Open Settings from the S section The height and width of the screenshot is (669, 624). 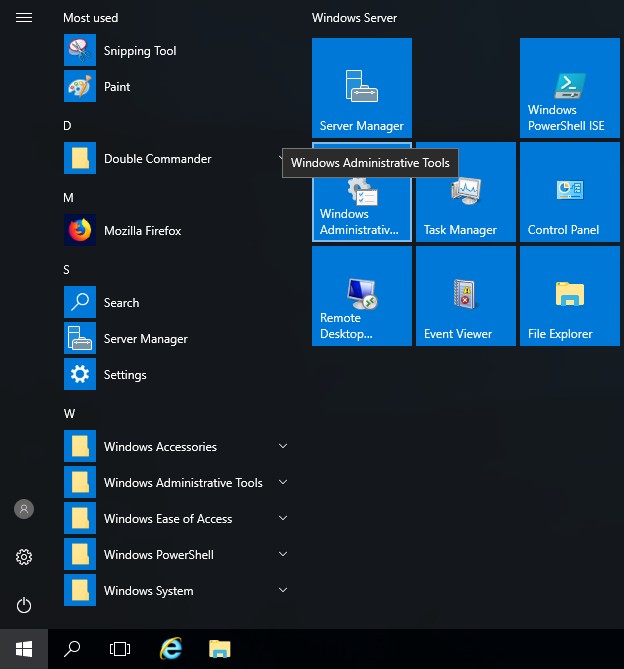click(125, 375)
